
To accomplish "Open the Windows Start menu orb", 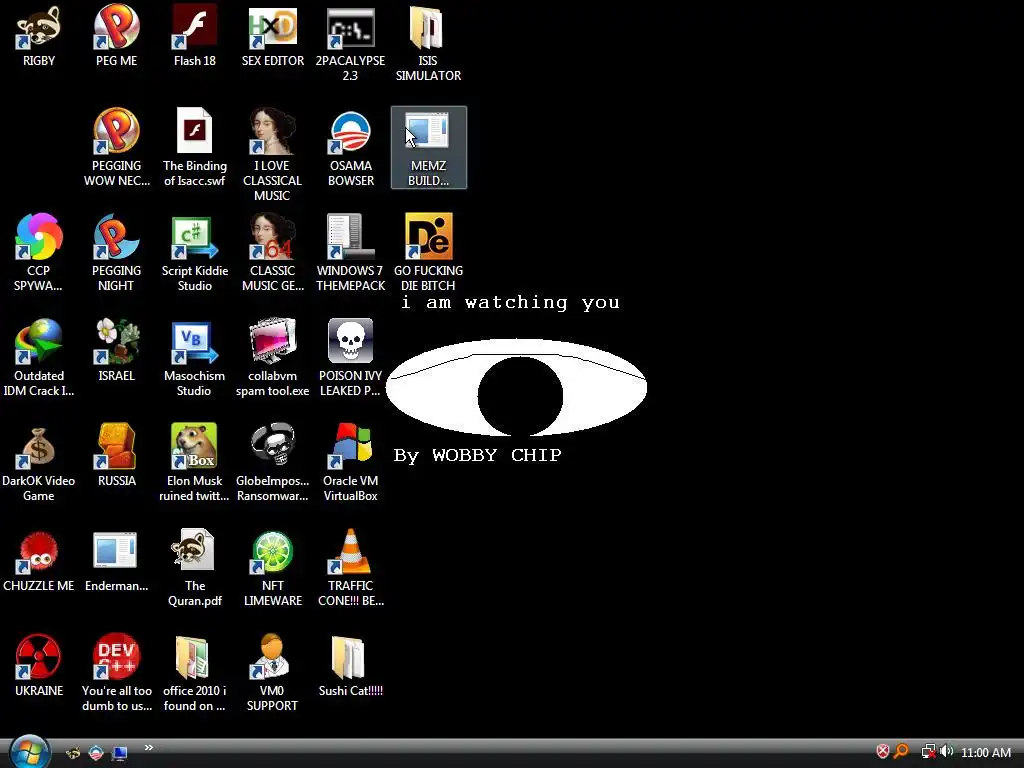I will pos(29,751).
